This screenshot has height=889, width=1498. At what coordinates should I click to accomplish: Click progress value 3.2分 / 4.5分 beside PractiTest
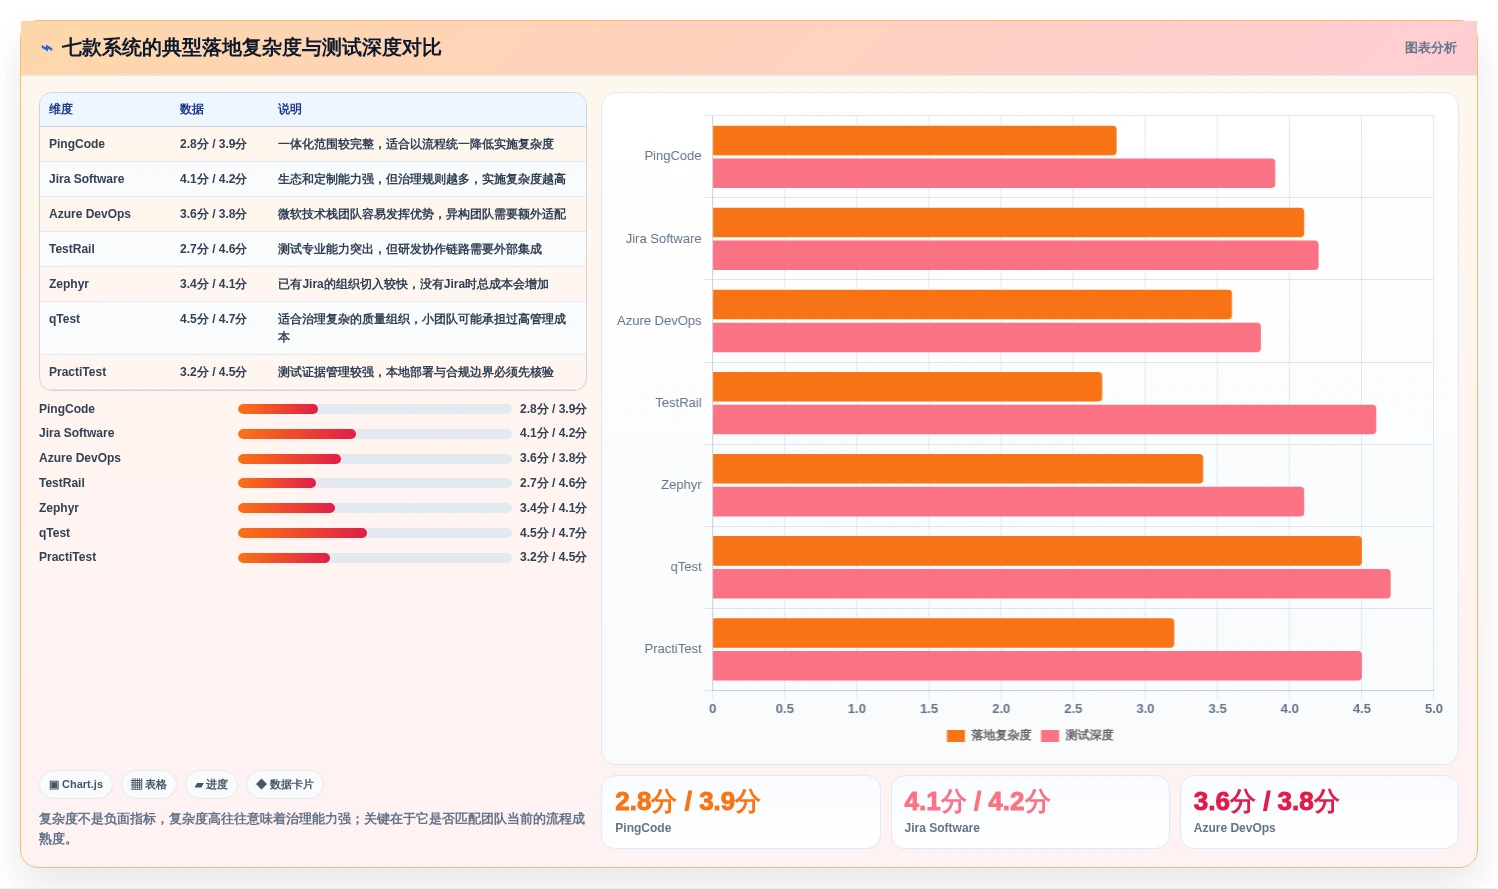coord(553,558)
